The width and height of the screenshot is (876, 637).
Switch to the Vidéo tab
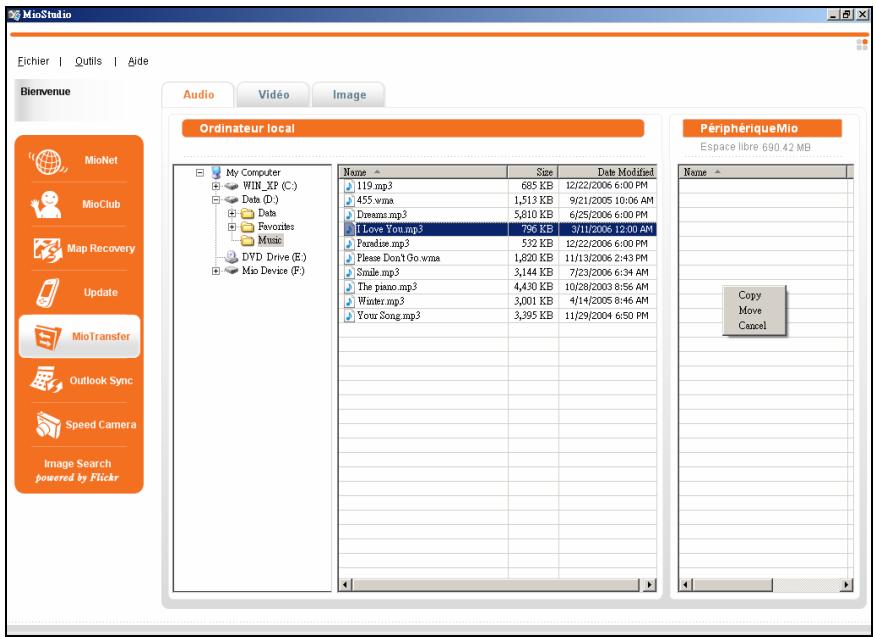(273, 95)
